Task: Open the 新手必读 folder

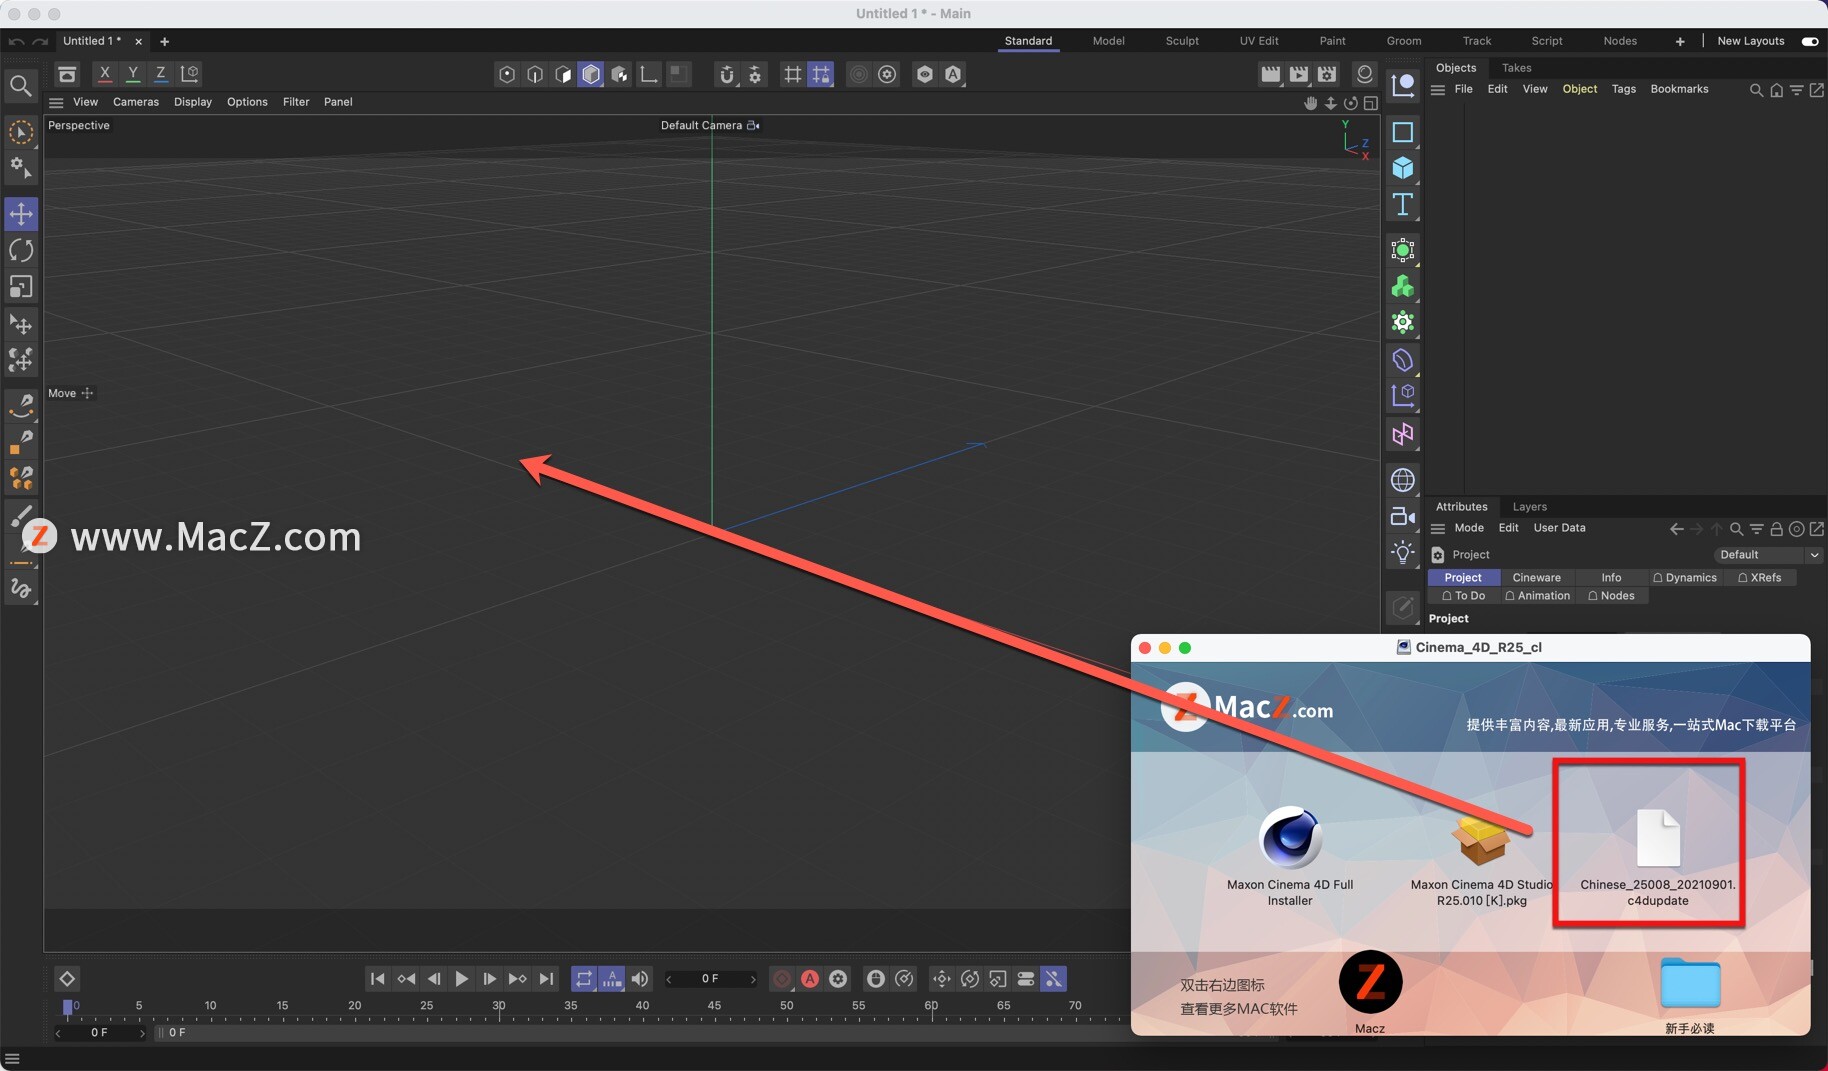Action: click(1690, 984)
